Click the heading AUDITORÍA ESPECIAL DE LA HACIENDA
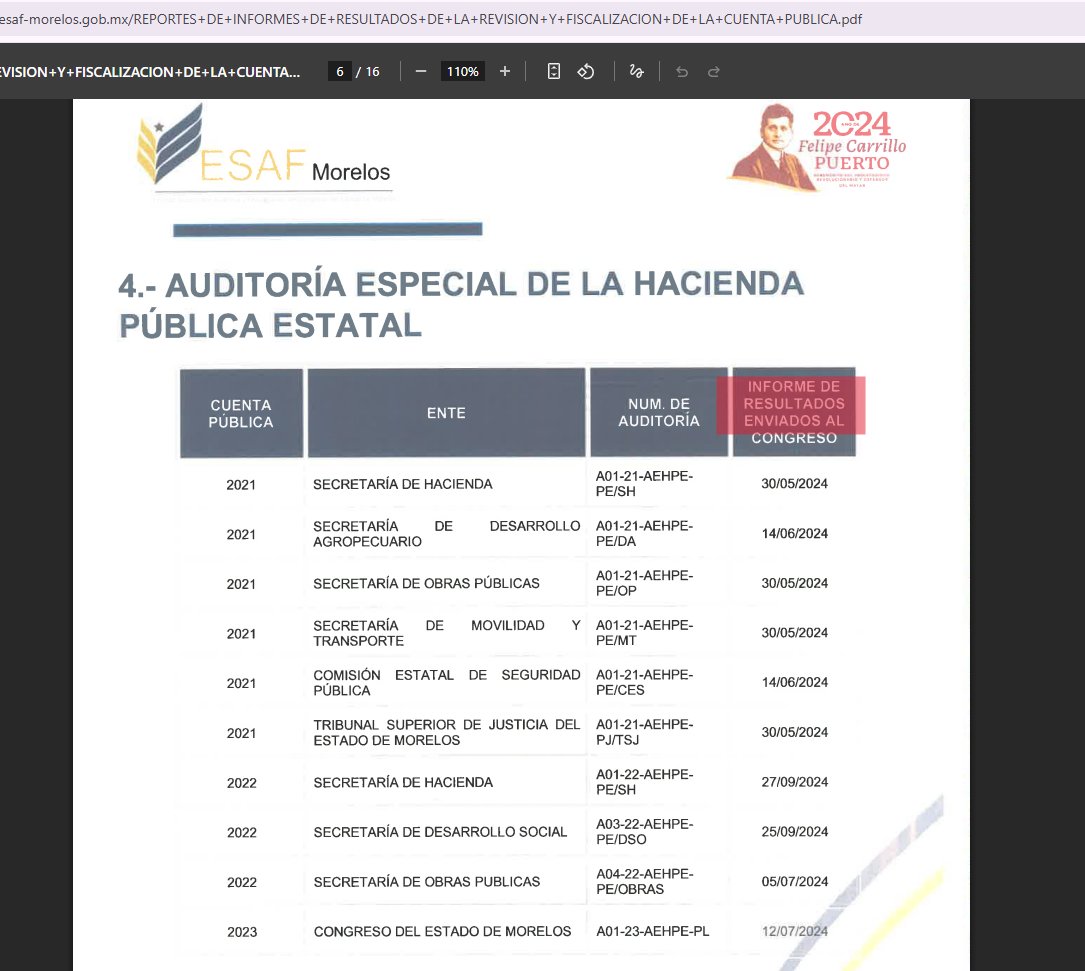The height and width of the screenshot is (971, 1085). pos(461,305)
